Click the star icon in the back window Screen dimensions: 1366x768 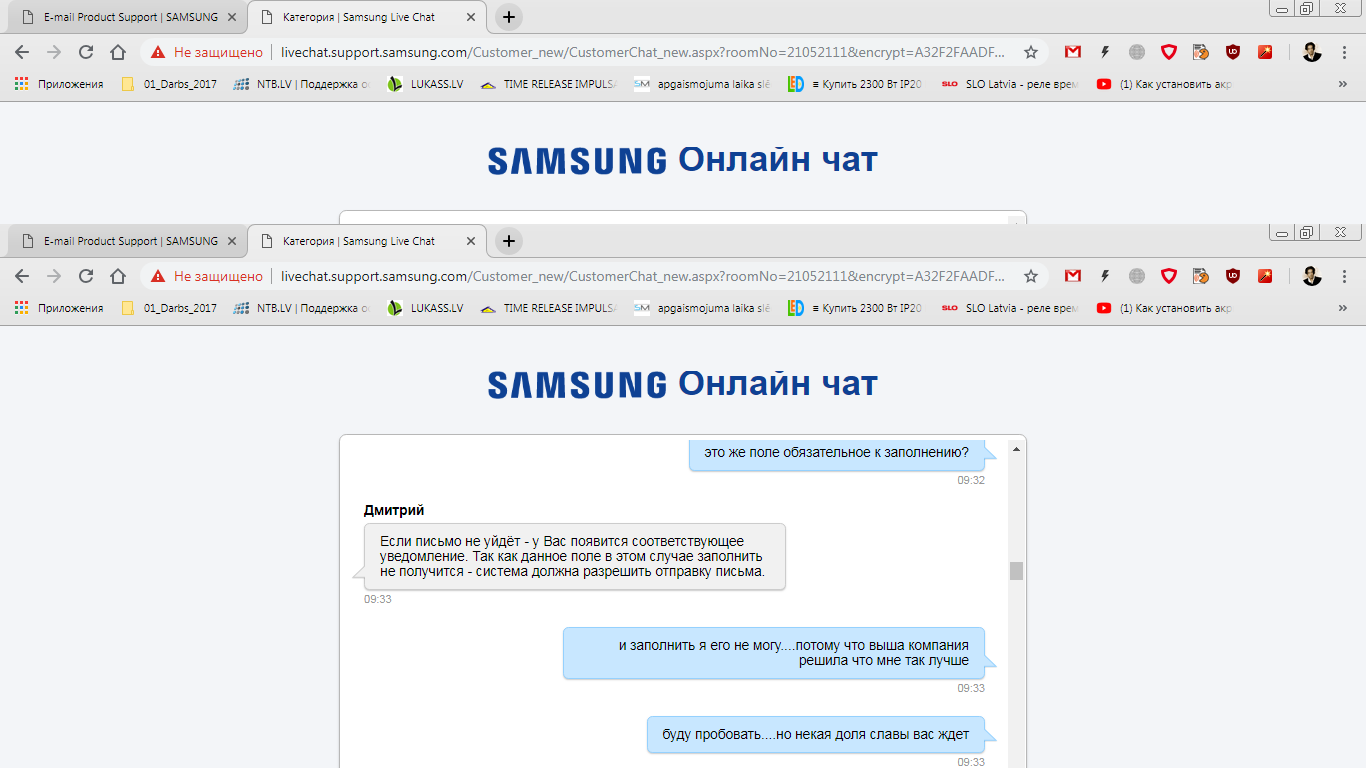click(x=1031, y=52)
